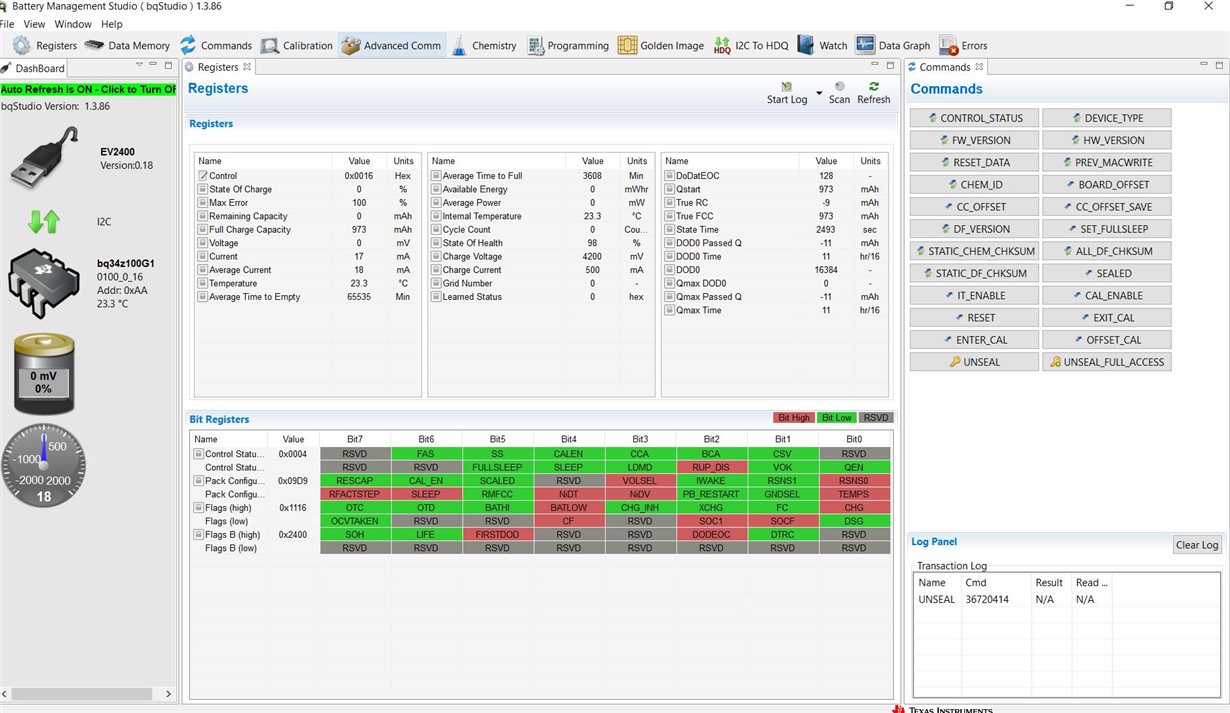Click the IT_ENABLE command button

pyautogui.click(x=974, y=296)
